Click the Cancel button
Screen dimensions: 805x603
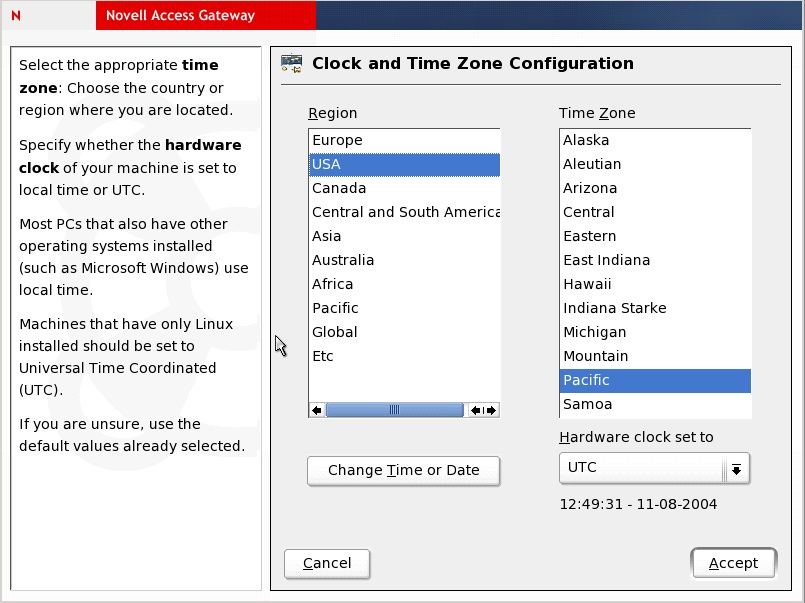coord(327,563)
